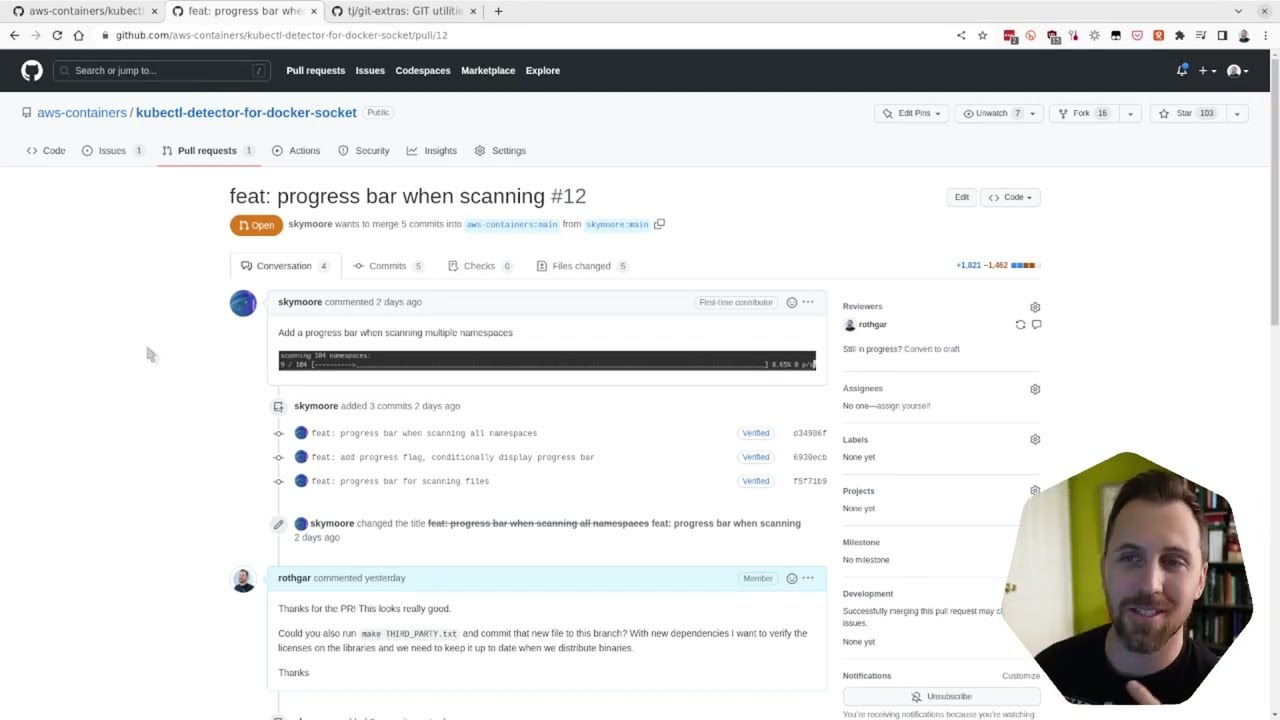Viewport: 1280px width, 720px height.
Task: Switch to the Checks tab
Action: 480,266
